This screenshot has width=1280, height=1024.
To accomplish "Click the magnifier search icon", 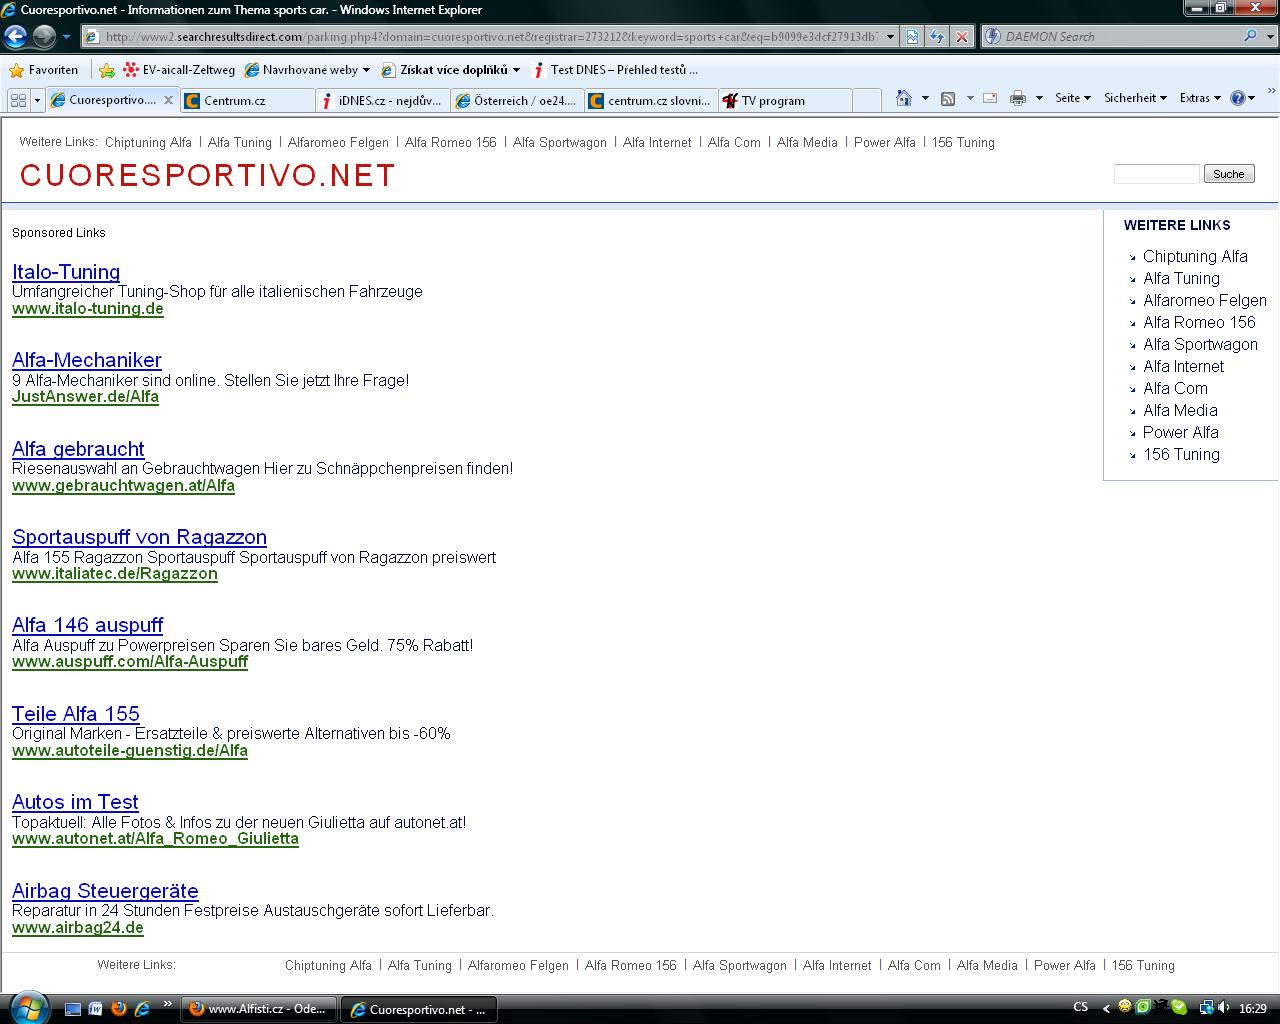I will click(x=1250, y=36).
